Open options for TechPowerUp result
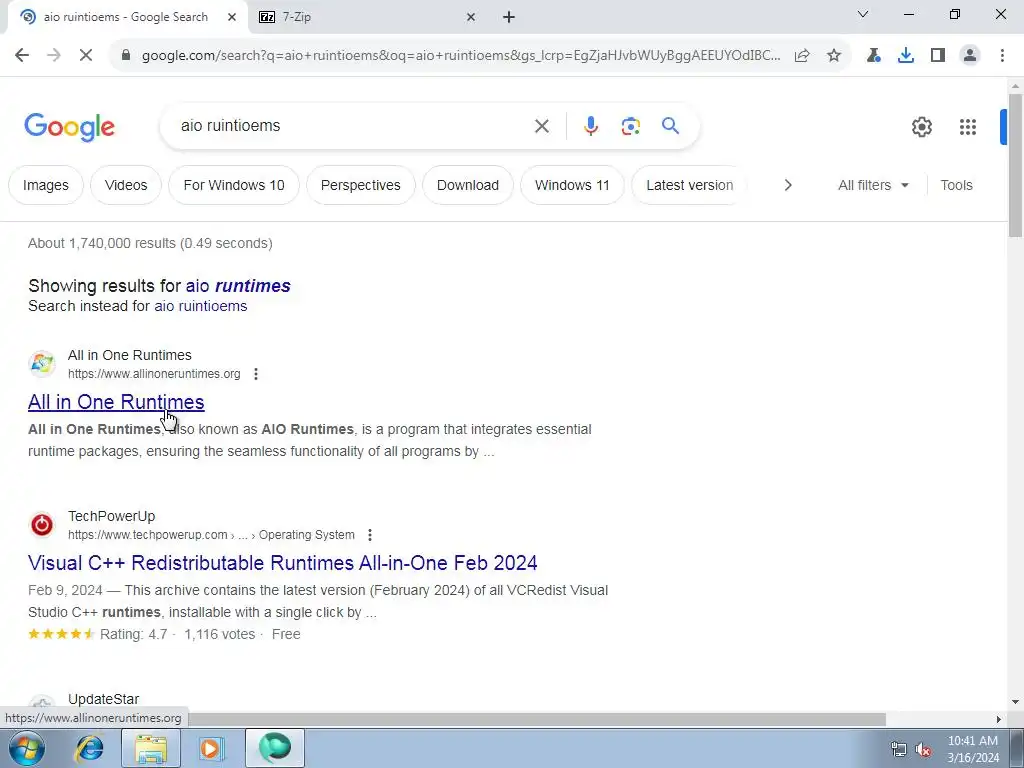 pyautogui.click(x=370, y=535)
